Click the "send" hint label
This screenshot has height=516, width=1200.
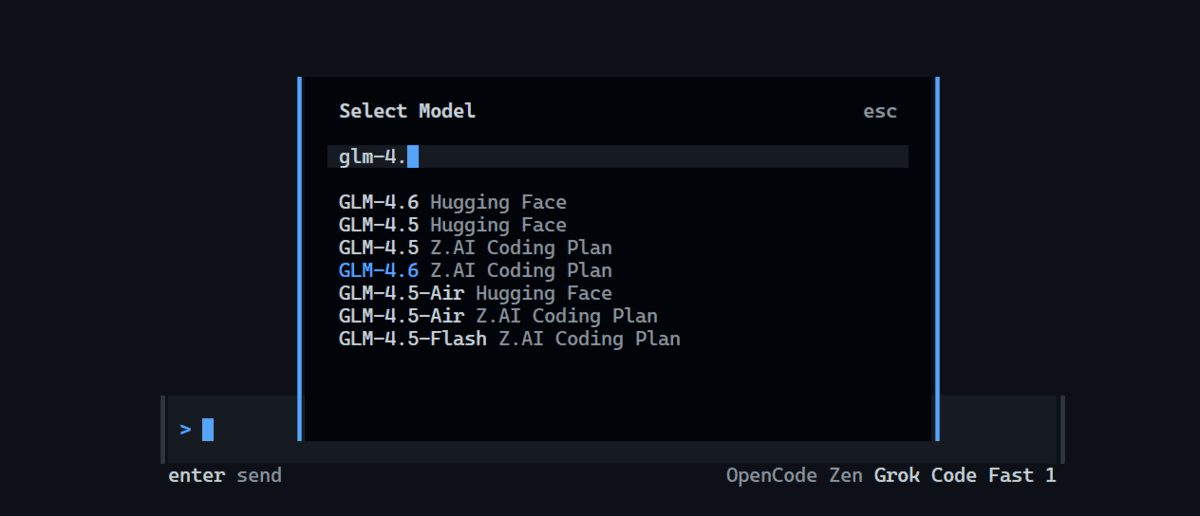pyautogui.click(x=259, y=476)
